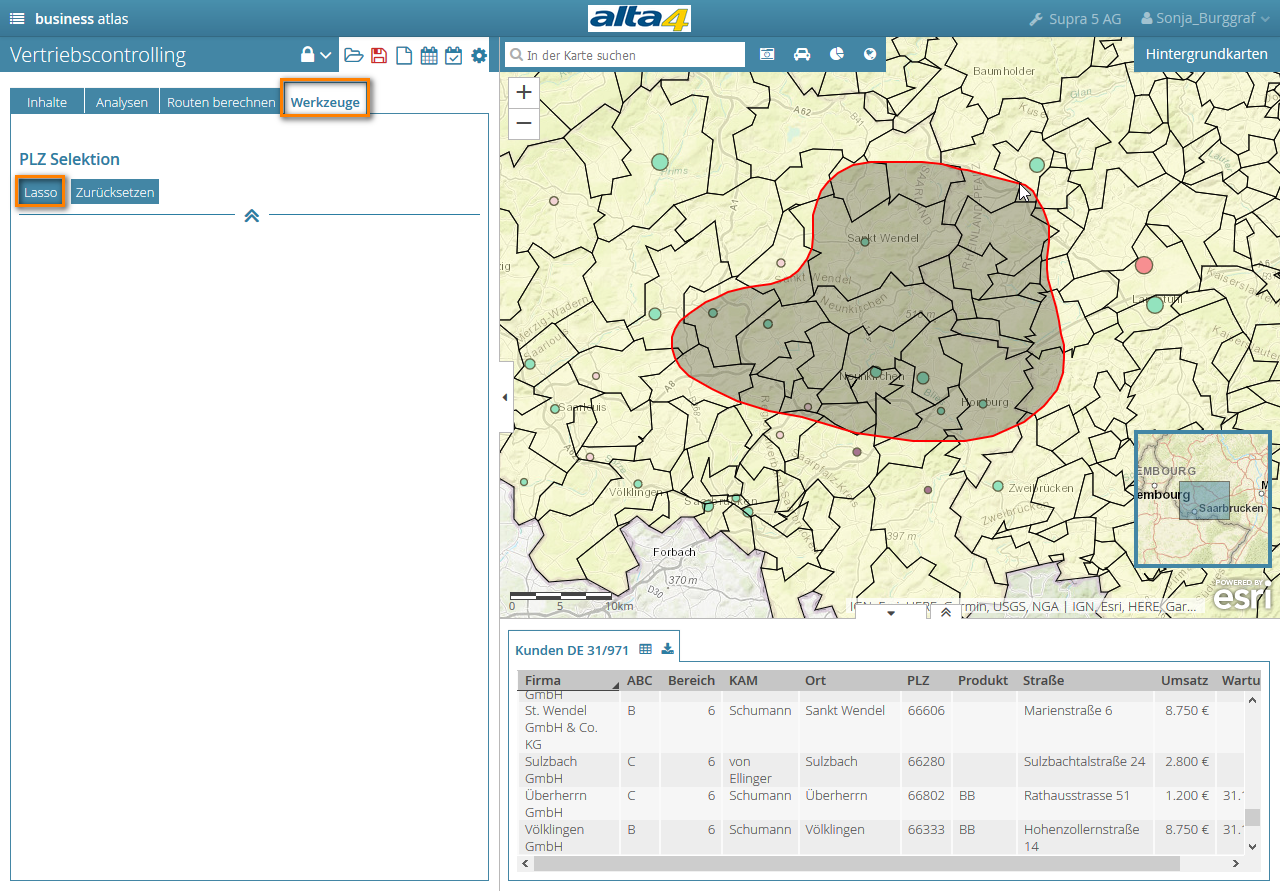Click the alta4 logo
1280x891 pixels.
(639, 19)
